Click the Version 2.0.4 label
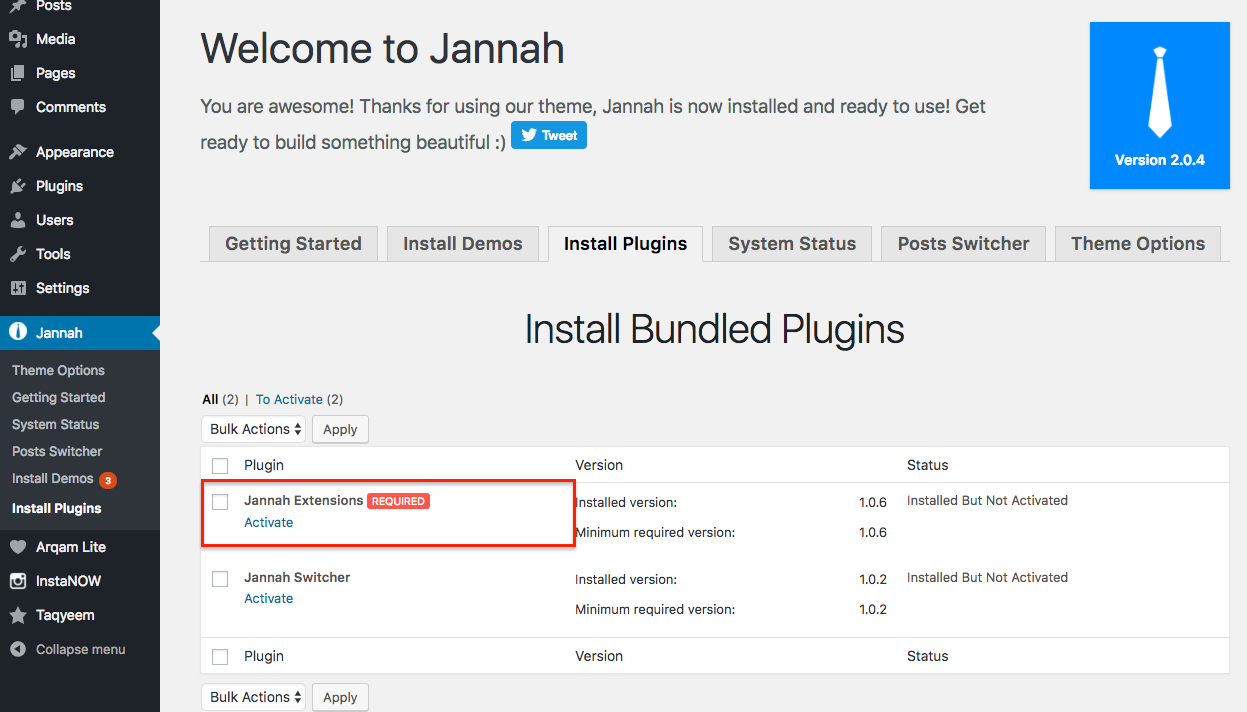This screenshot has height=712, width=1247. 1160,160
